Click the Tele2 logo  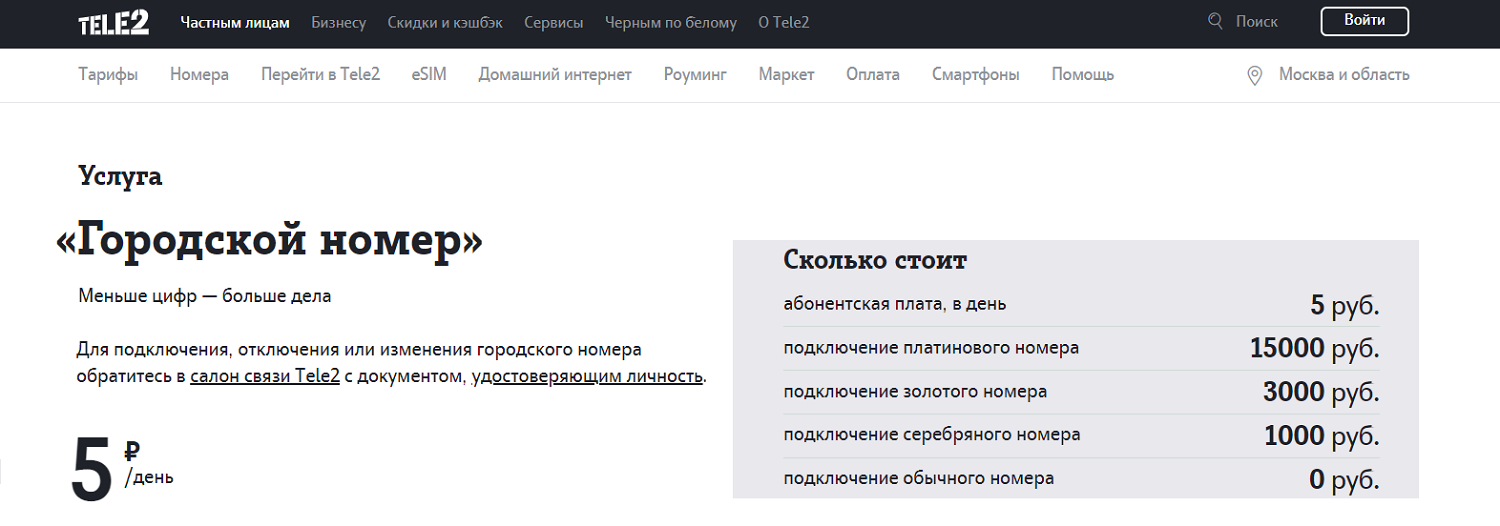[114, 22]
